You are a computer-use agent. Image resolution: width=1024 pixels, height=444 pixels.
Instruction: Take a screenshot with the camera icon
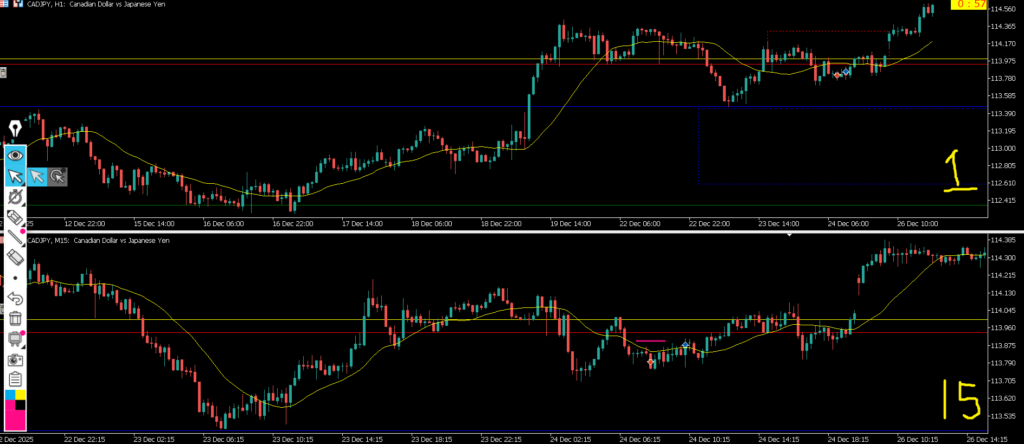click(15, 360)
